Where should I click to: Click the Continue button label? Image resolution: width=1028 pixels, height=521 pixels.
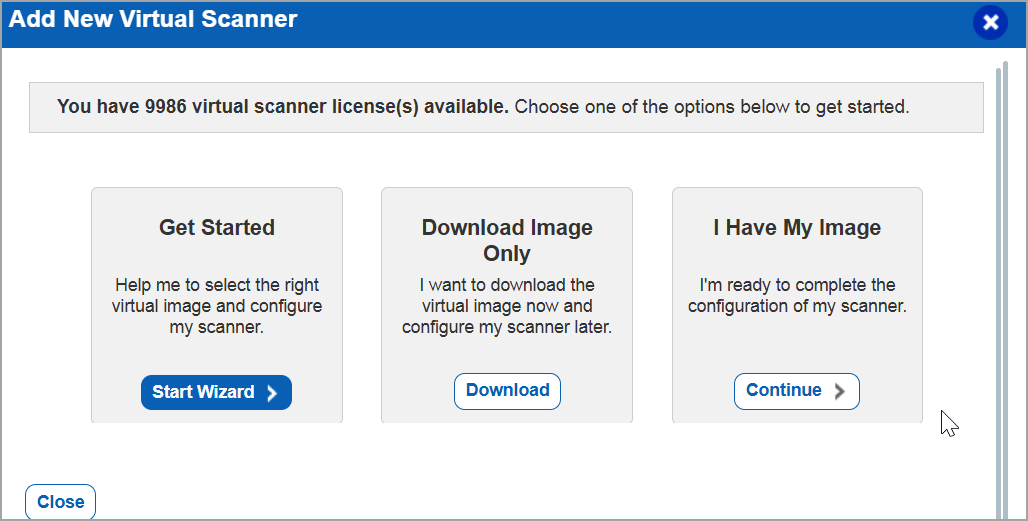click(783, 390)
